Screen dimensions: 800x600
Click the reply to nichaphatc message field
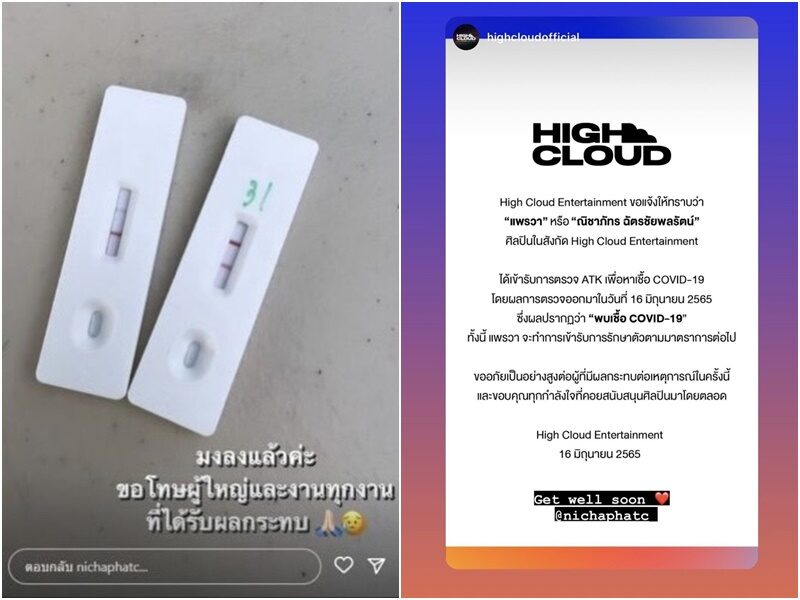[x=164, y=566]
